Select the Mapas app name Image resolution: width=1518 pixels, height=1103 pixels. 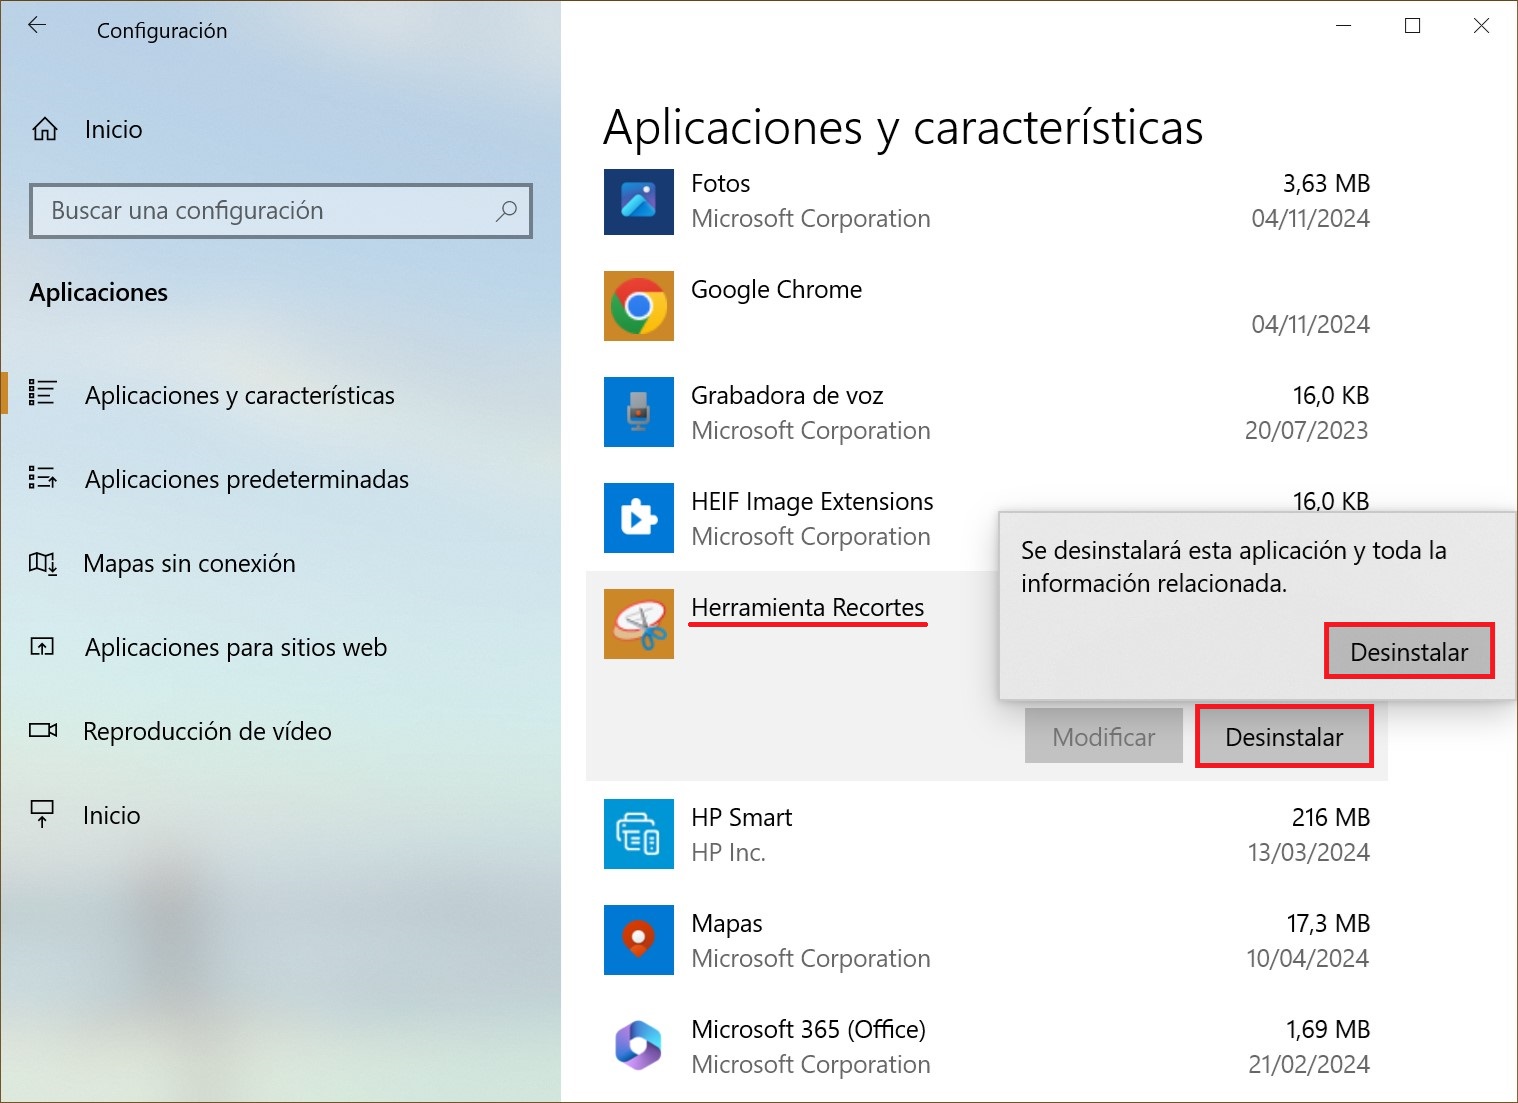(726, 923)
